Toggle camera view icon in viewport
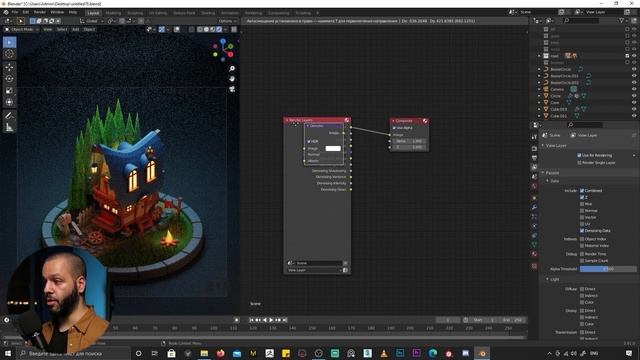640x360 pixels. (232, 89)
